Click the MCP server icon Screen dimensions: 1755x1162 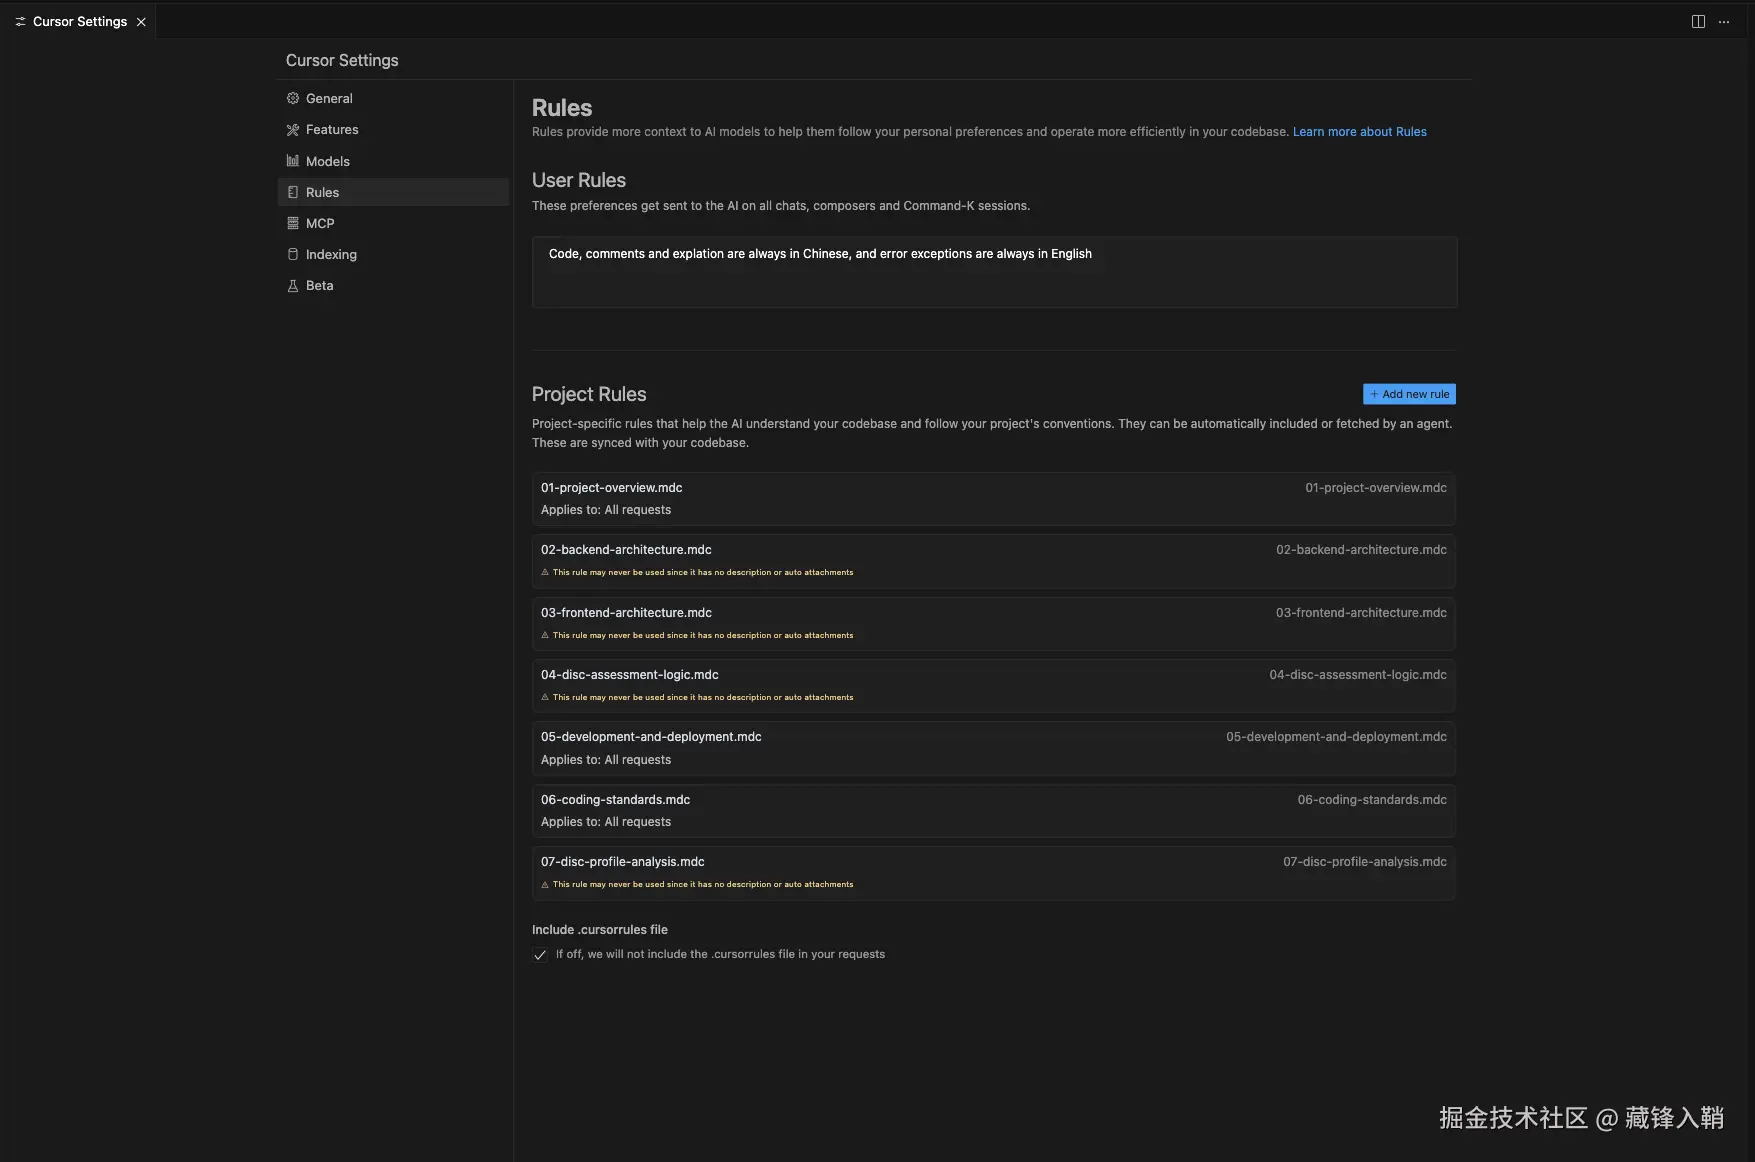[x=293, y=223]
